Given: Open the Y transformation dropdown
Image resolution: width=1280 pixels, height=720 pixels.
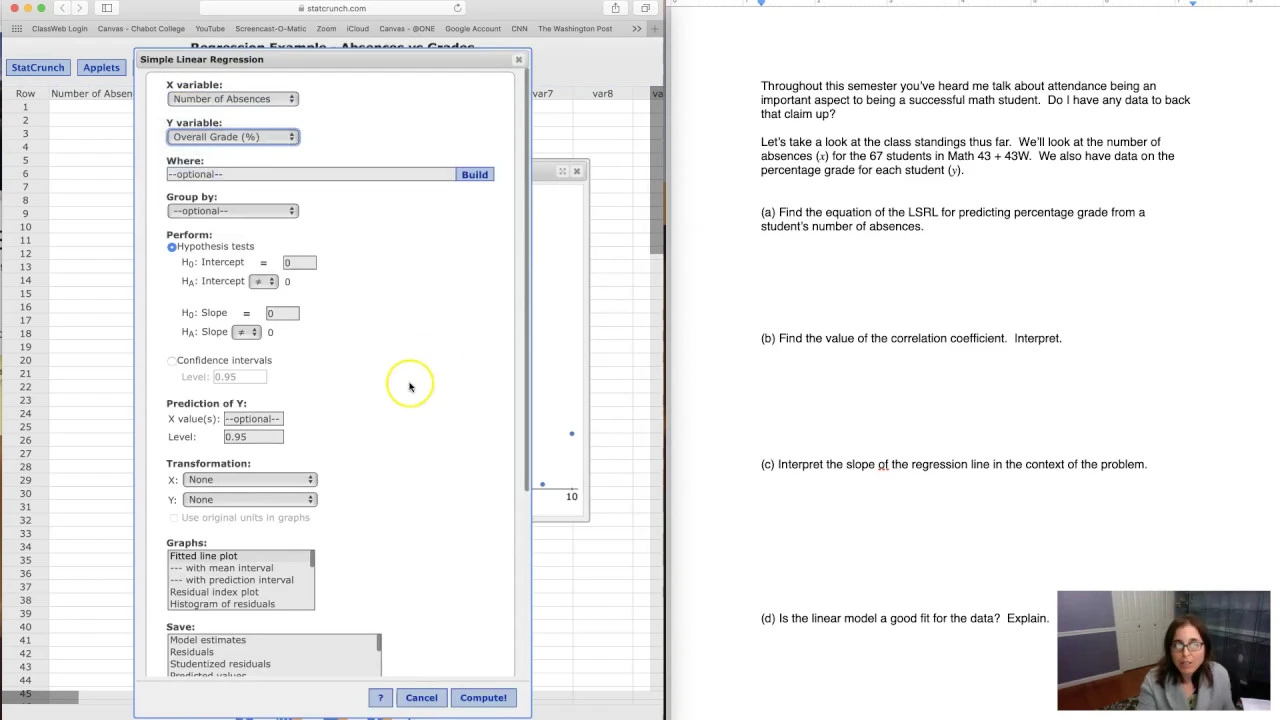Looking at the screenshot, I should 250,500.
